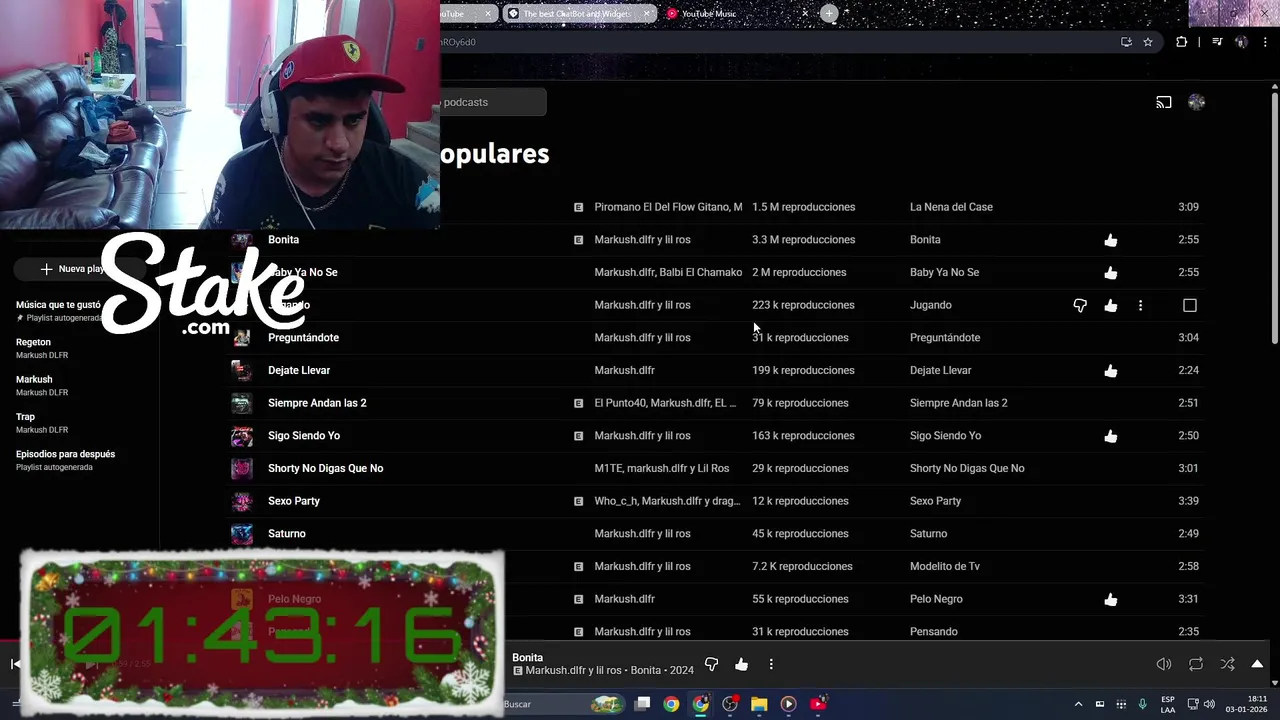Viewport: 1280px width, 720px height.
Task: Like the playing song in player bar
Action: tap(741, 664)
